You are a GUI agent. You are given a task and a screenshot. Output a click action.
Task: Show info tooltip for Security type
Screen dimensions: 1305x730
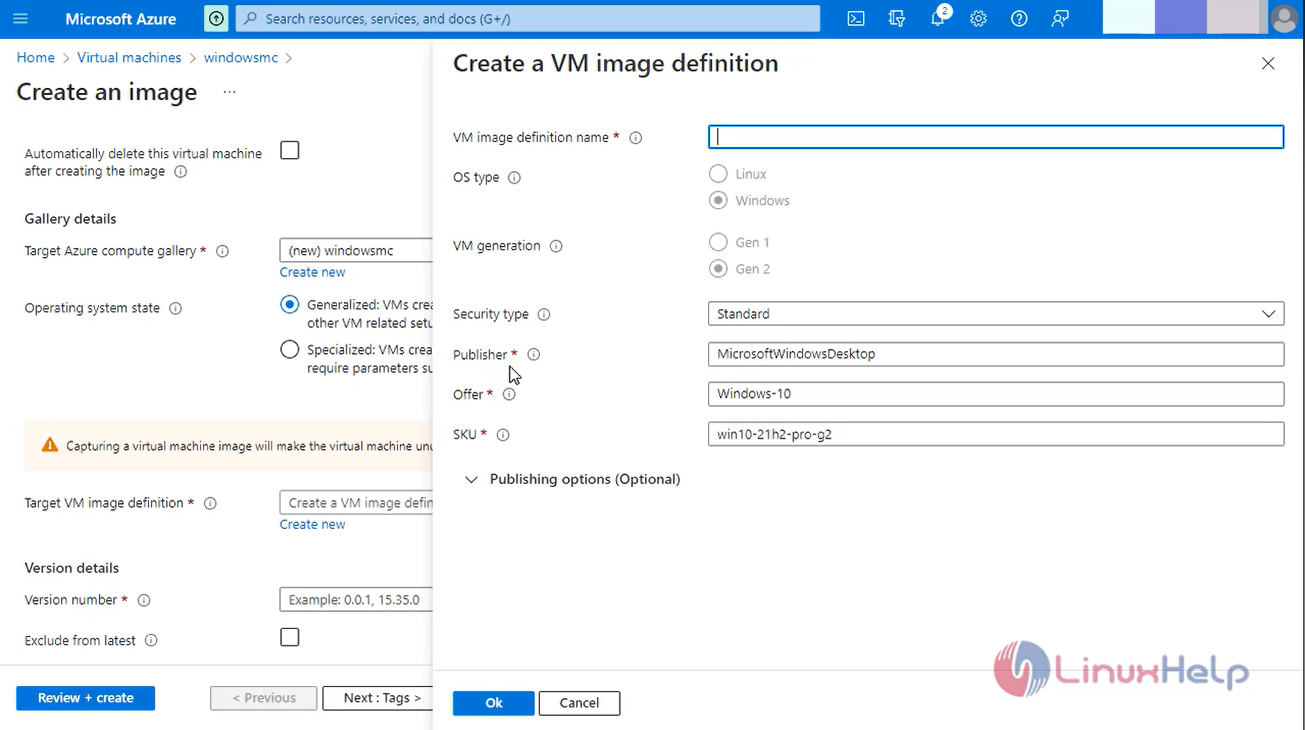544,314
